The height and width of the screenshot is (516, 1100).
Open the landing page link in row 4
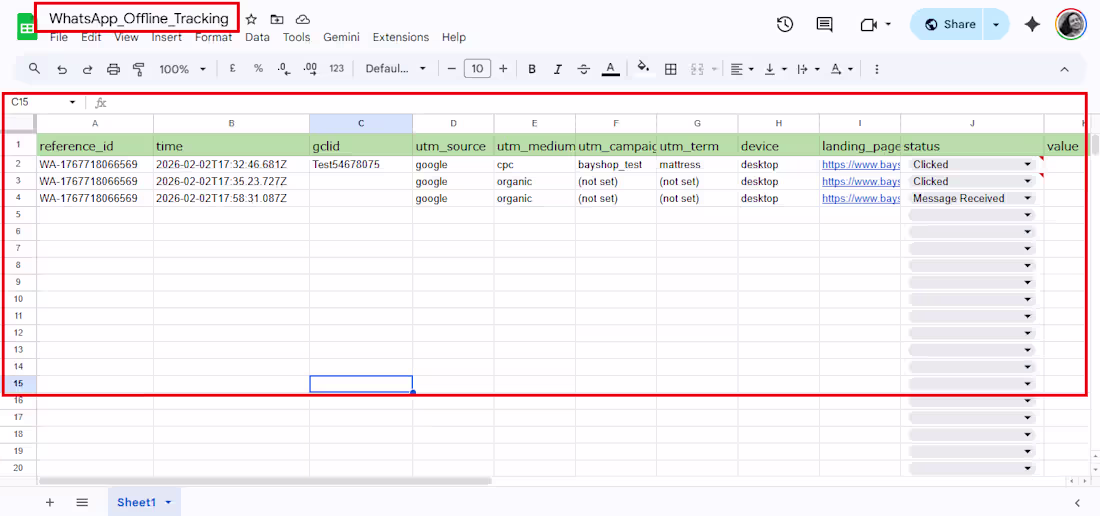(x=861, y=198)
